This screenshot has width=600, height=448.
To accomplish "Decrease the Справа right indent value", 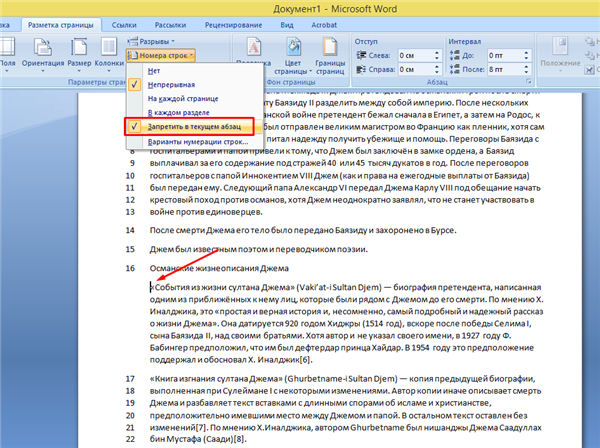I will click(437, 72).
